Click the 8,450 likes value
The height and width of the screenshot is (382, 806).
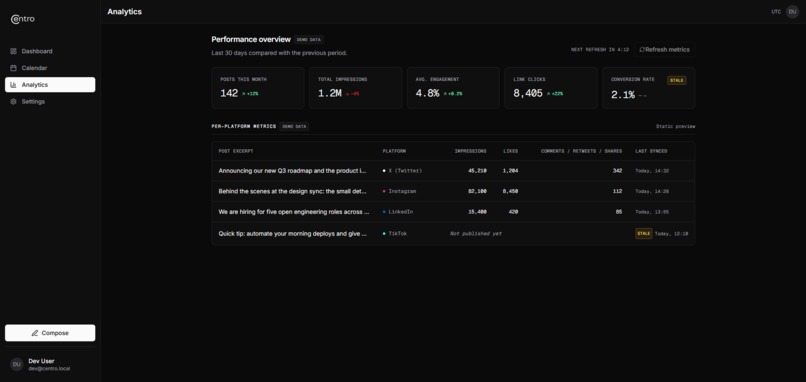coord(510,191)
